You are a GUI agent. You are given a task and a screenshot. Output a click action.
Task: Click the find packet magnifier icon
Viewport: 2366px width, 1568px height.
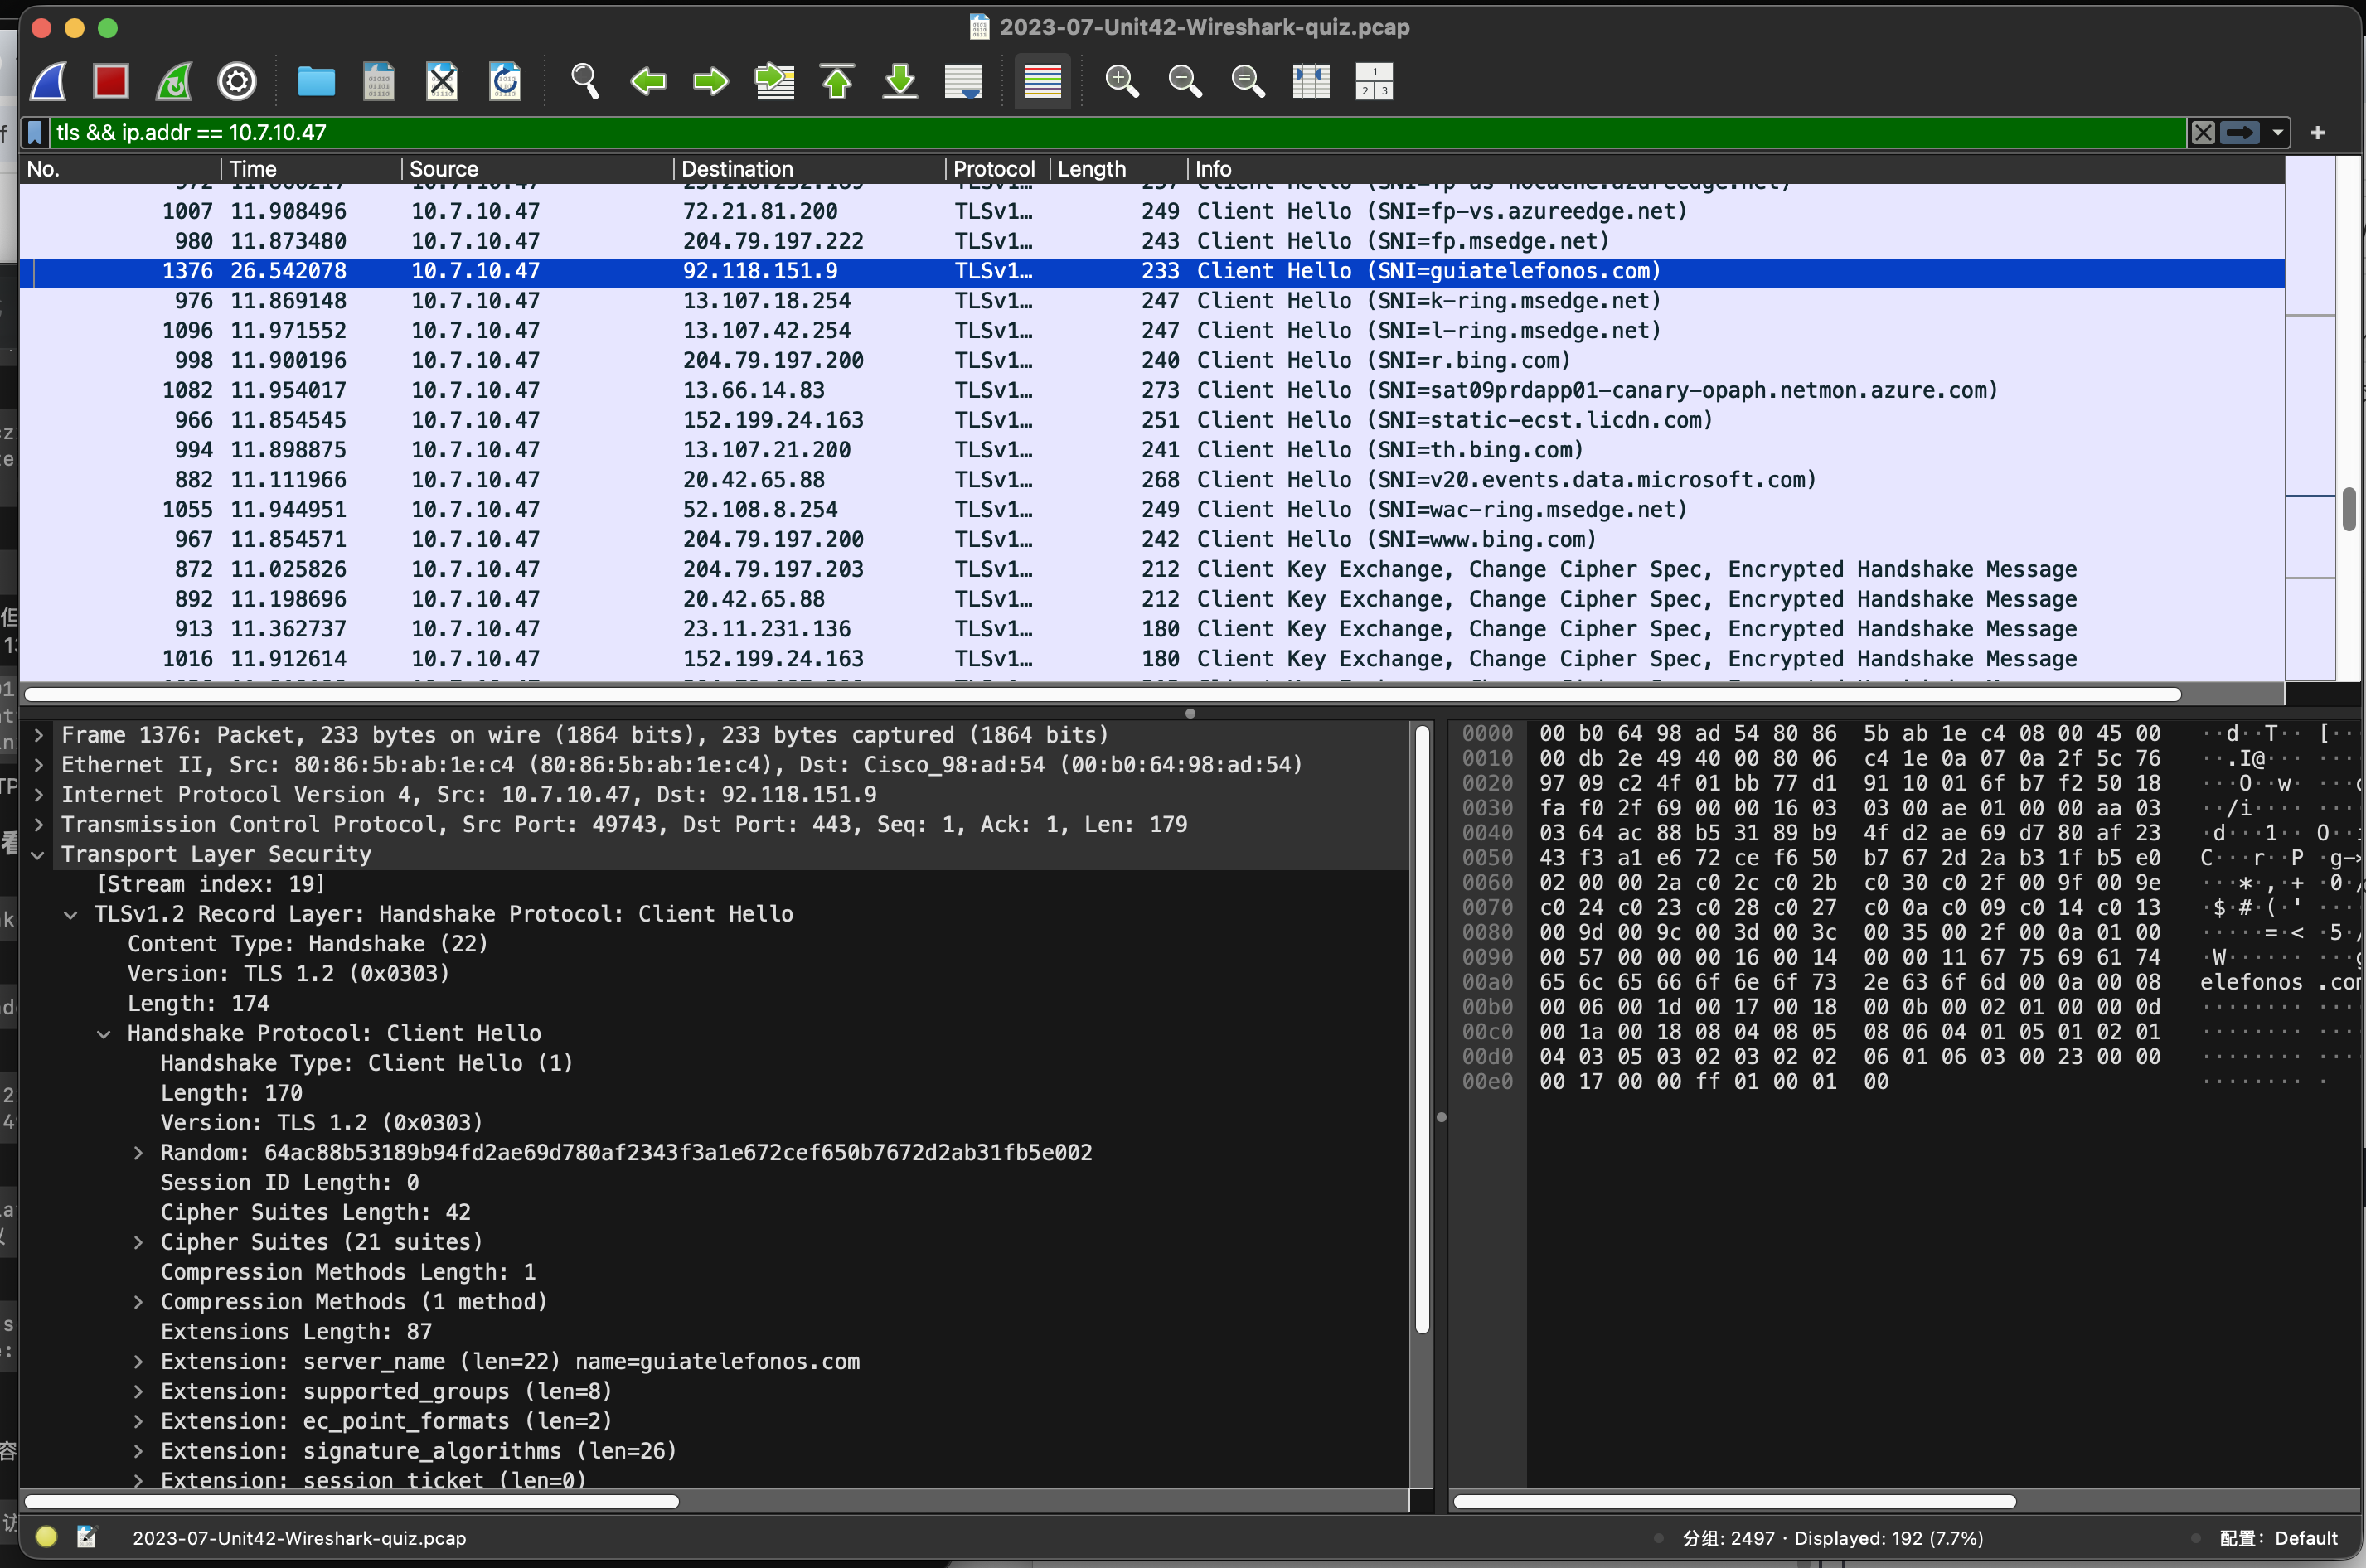pyautogui.click(x=584, y=81)
